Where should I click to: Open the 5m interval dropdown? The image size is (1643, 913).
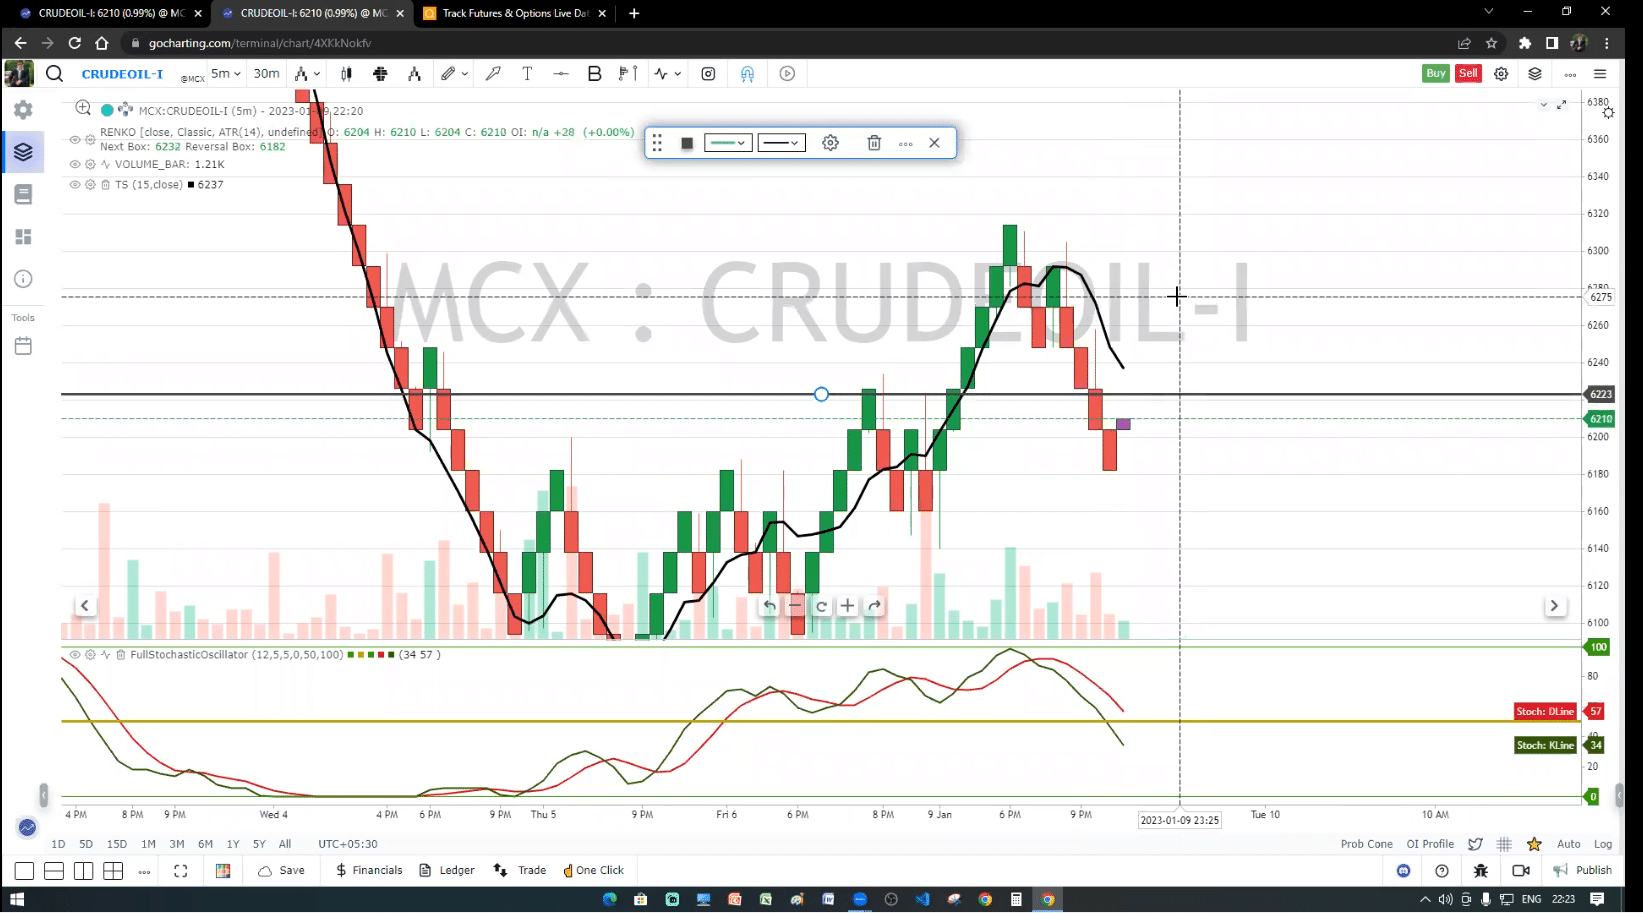[x=226, y=73]
